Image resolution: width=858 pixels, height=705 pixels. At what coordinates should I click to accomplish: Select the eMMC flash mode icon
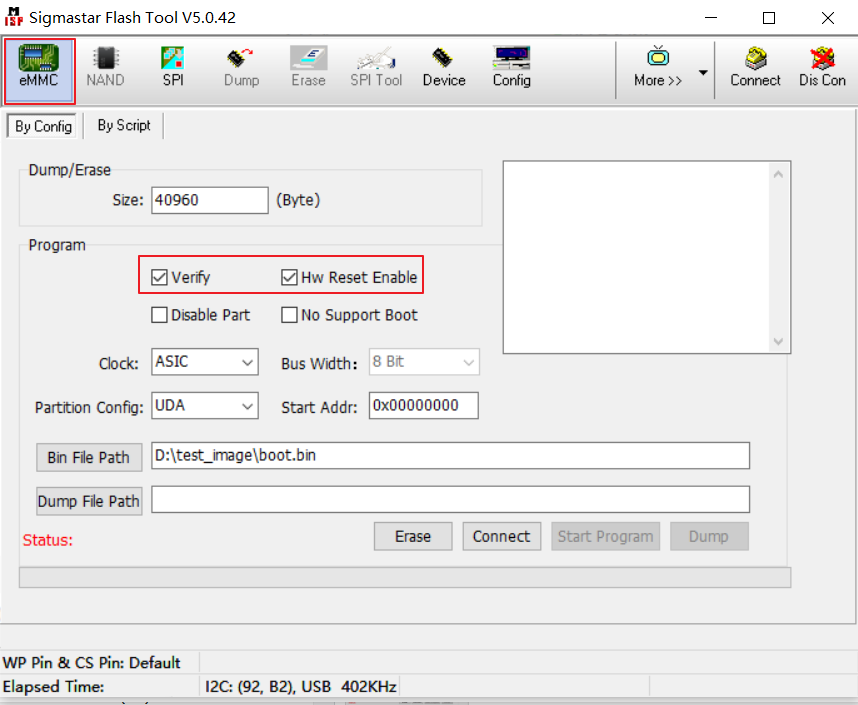[40, 69]
